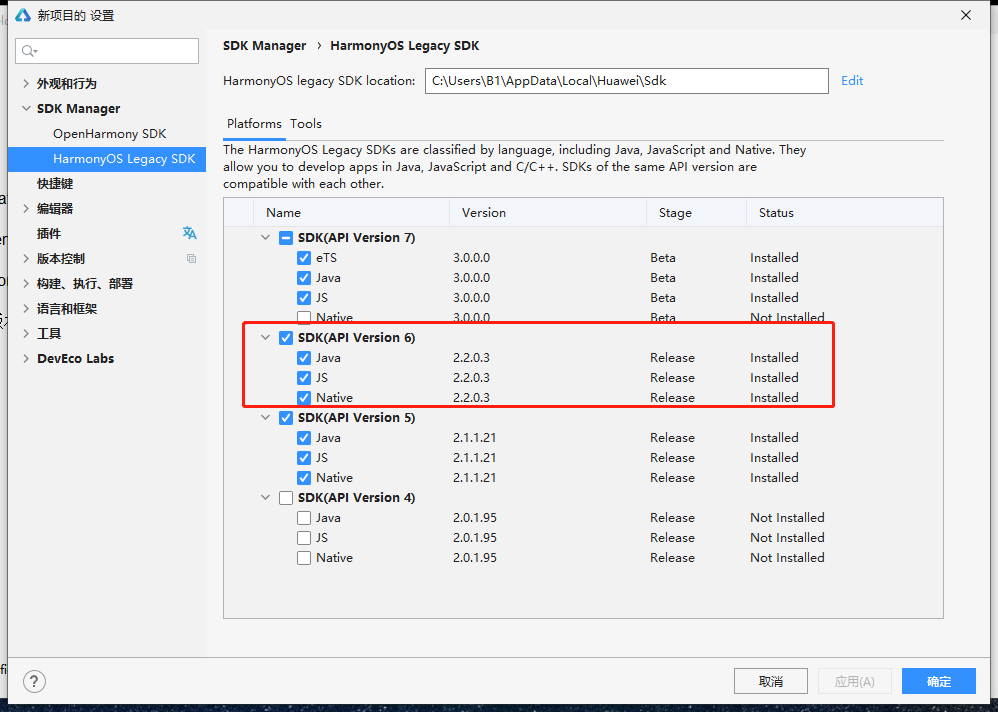
Task: Uncheck Native 2.1.1.21 checkbox
Action: (304, 478)
